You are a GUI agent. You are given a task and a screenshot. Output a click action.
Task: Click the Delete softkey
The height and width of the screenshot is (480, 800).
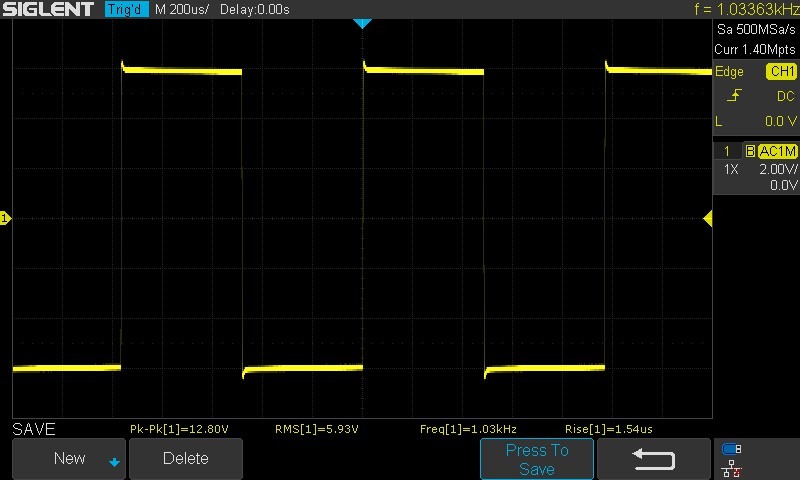186,459
